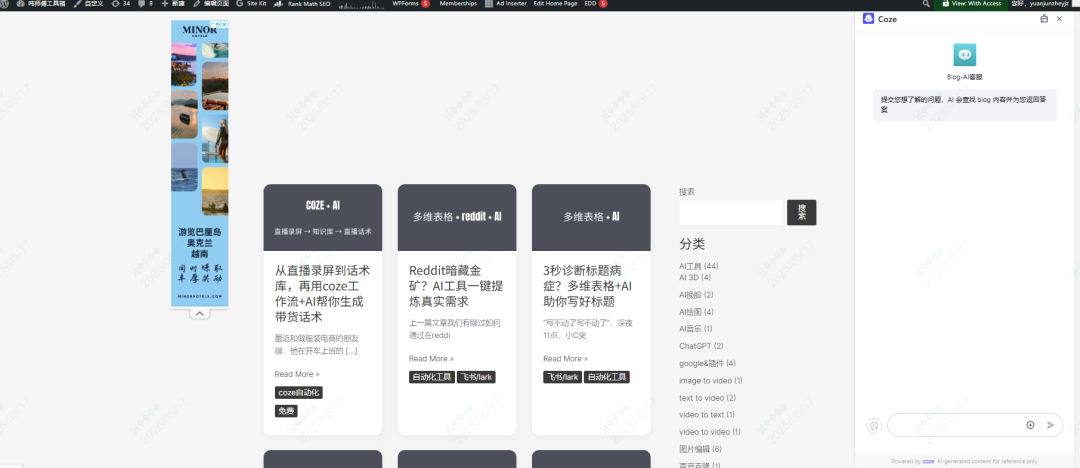The image size is (1080, 468).
Task: Click the clear-context icon in Coze header
Action: click(1044, 19)
